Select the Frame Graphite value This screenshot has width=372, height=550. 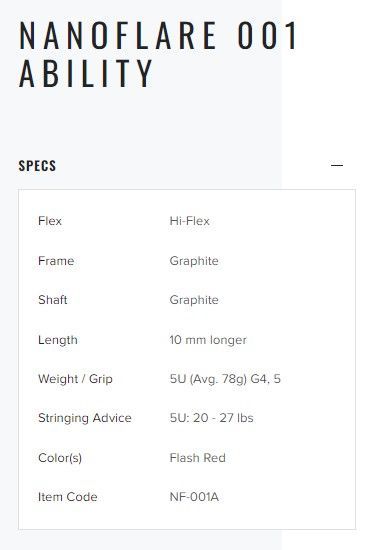click(194, 261)
